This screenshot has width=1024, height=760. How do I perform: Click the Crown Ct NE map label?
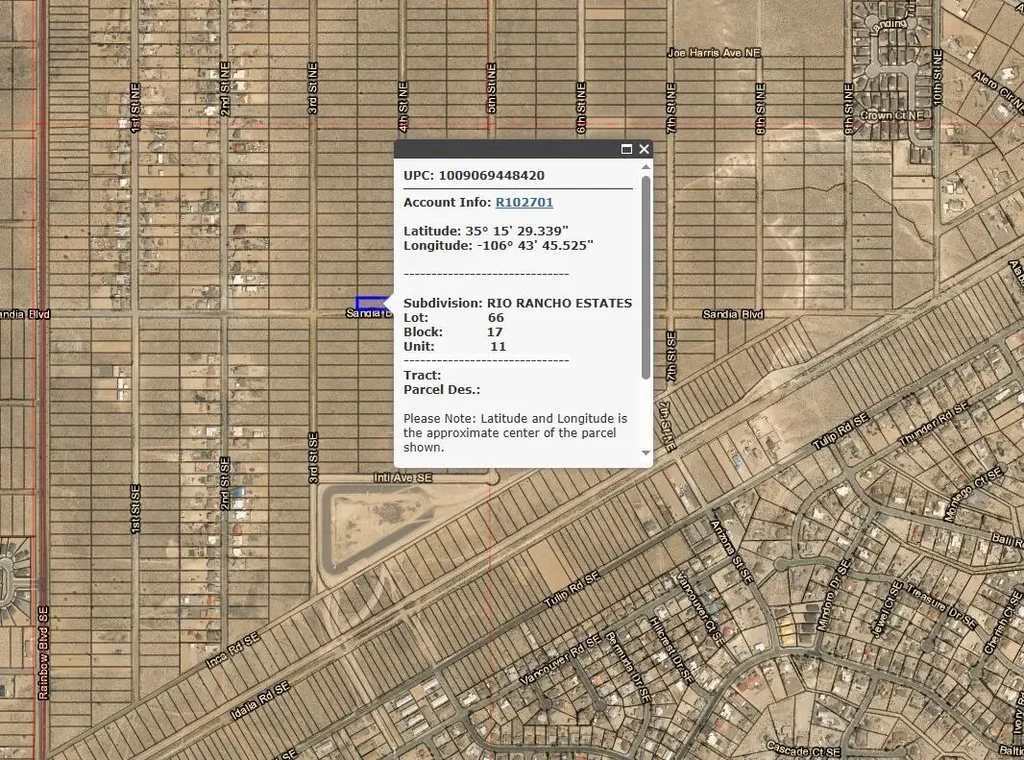pyautogui.click(x=893, y=116)
